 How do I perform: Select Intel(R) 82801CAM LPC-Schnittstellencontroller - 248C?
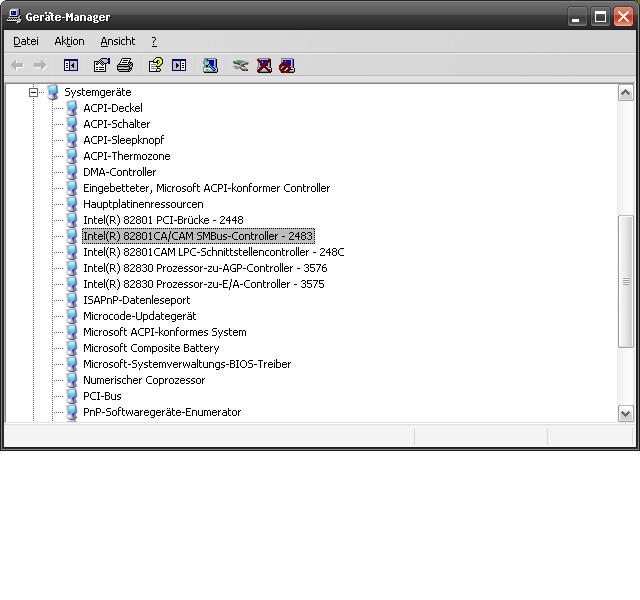214,252
